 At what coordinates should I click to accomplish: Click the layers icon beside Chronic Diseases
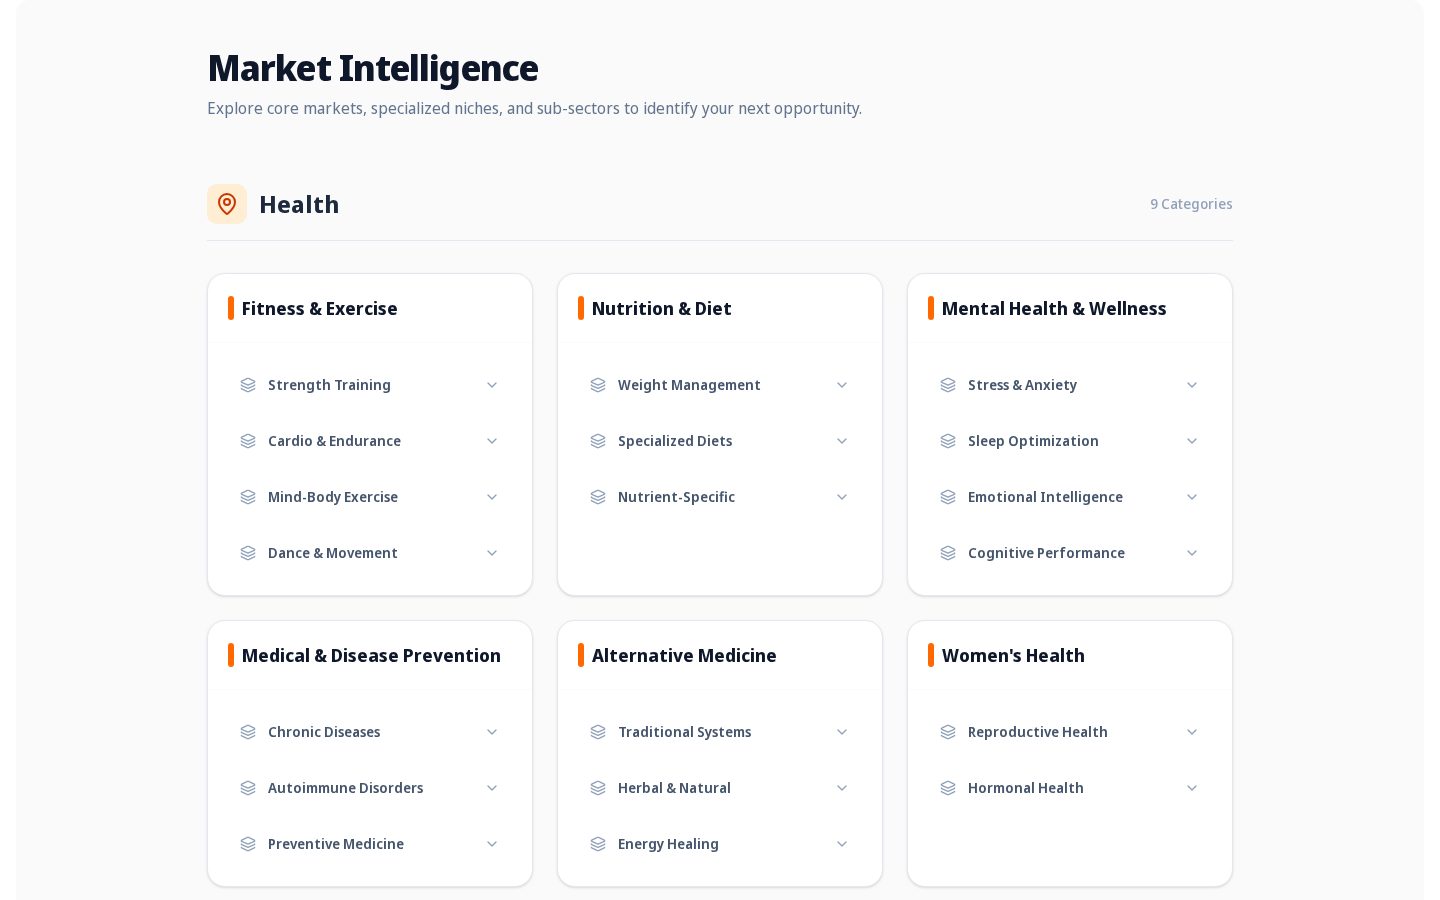[248, 732]
